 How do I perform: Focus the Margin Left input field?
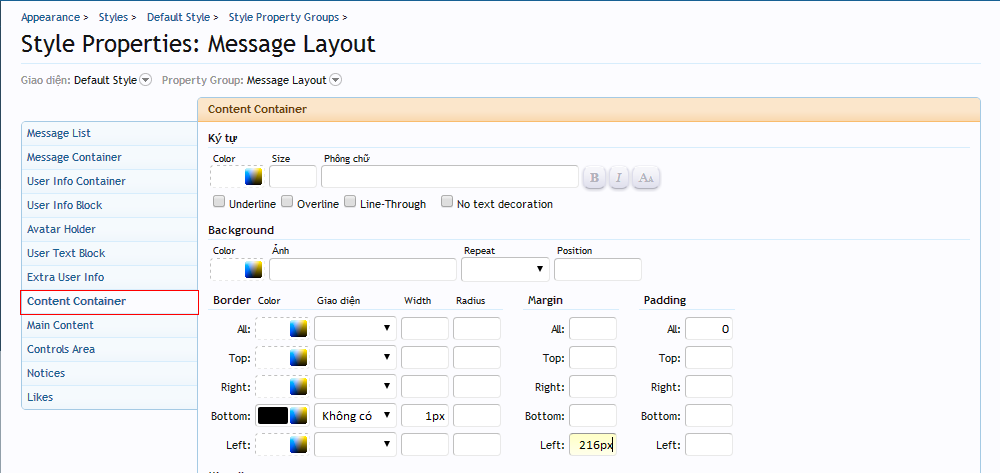592,445
